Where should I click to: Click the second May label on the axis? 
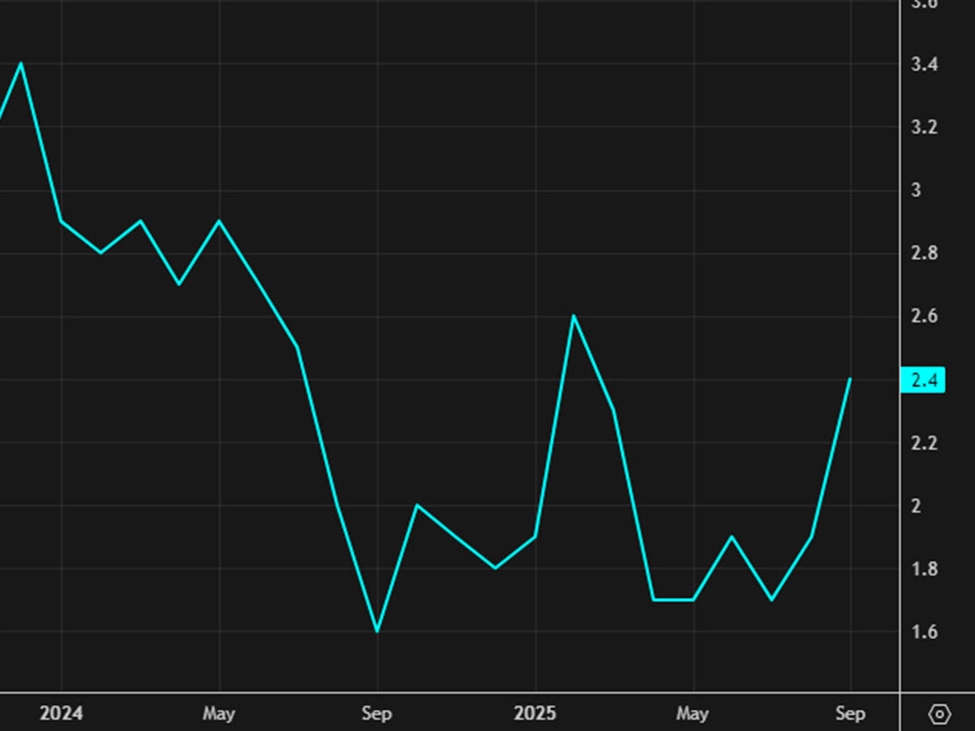pyautogui.click(x=694, y=714)
